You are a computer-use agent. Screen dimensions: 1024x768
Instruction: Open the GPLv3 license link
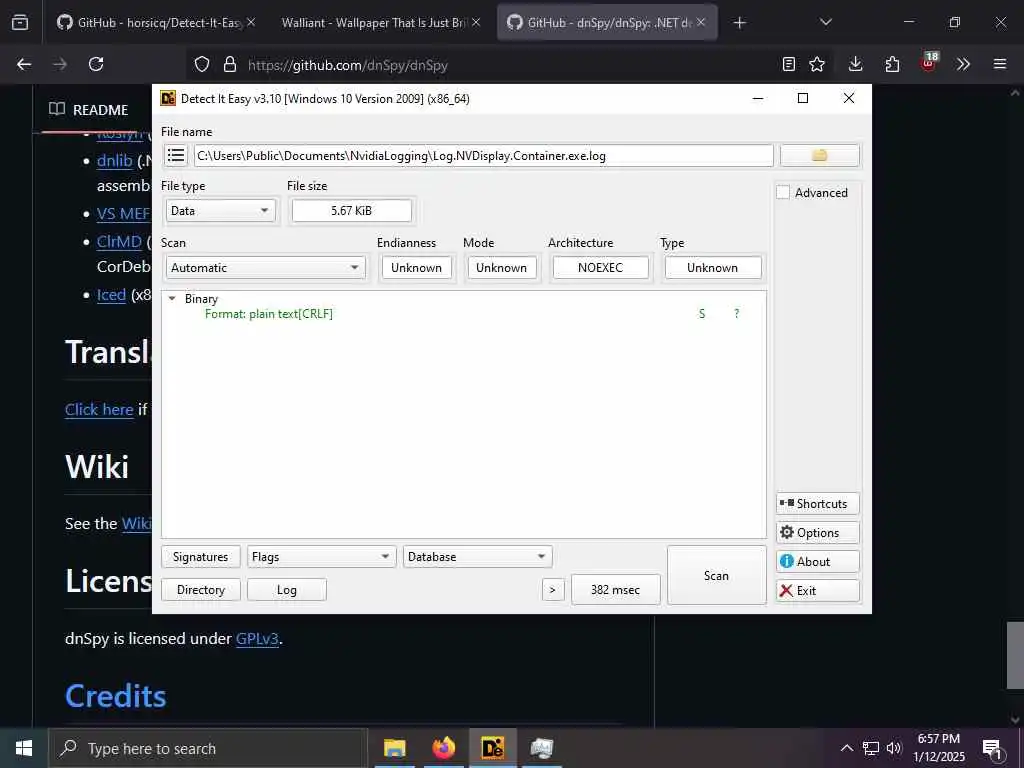coord(257,639)
